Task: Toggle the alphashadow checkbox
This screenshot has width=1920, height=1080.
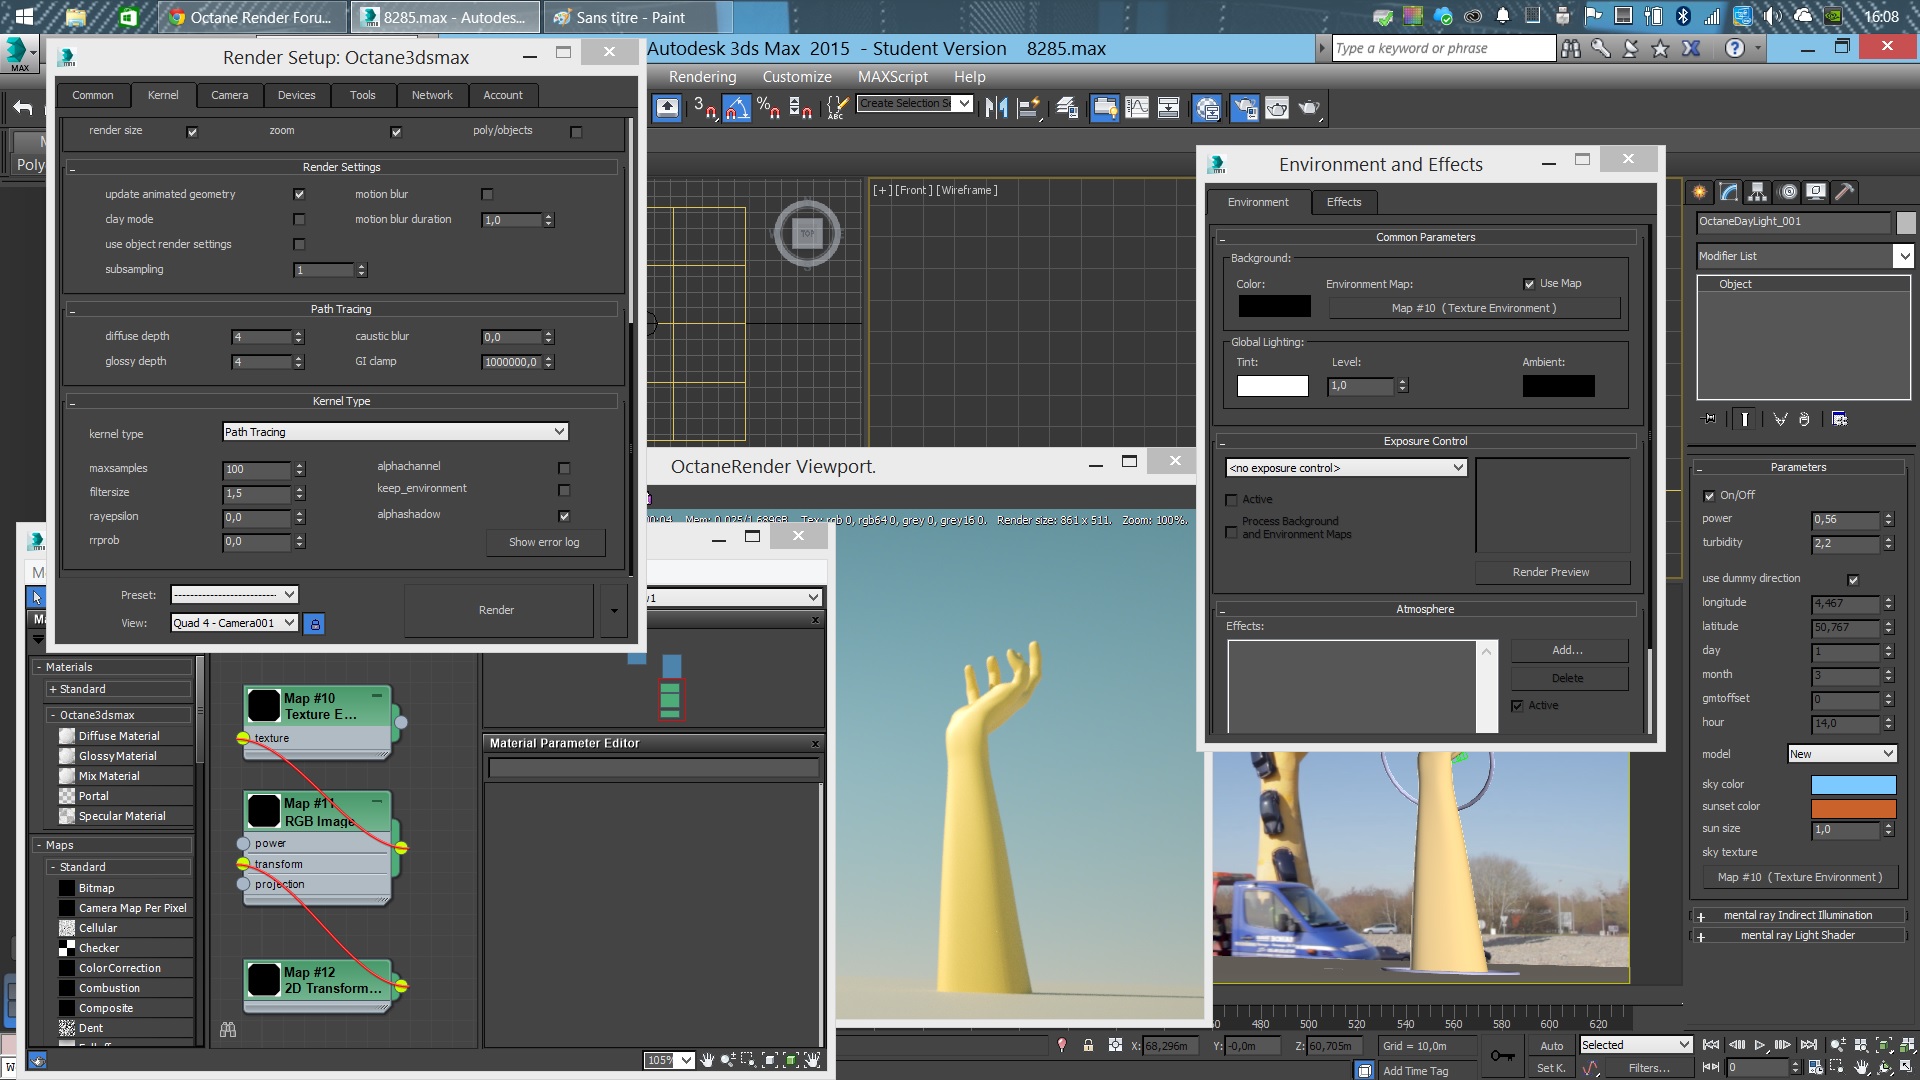Action: (x=564, y=516)
